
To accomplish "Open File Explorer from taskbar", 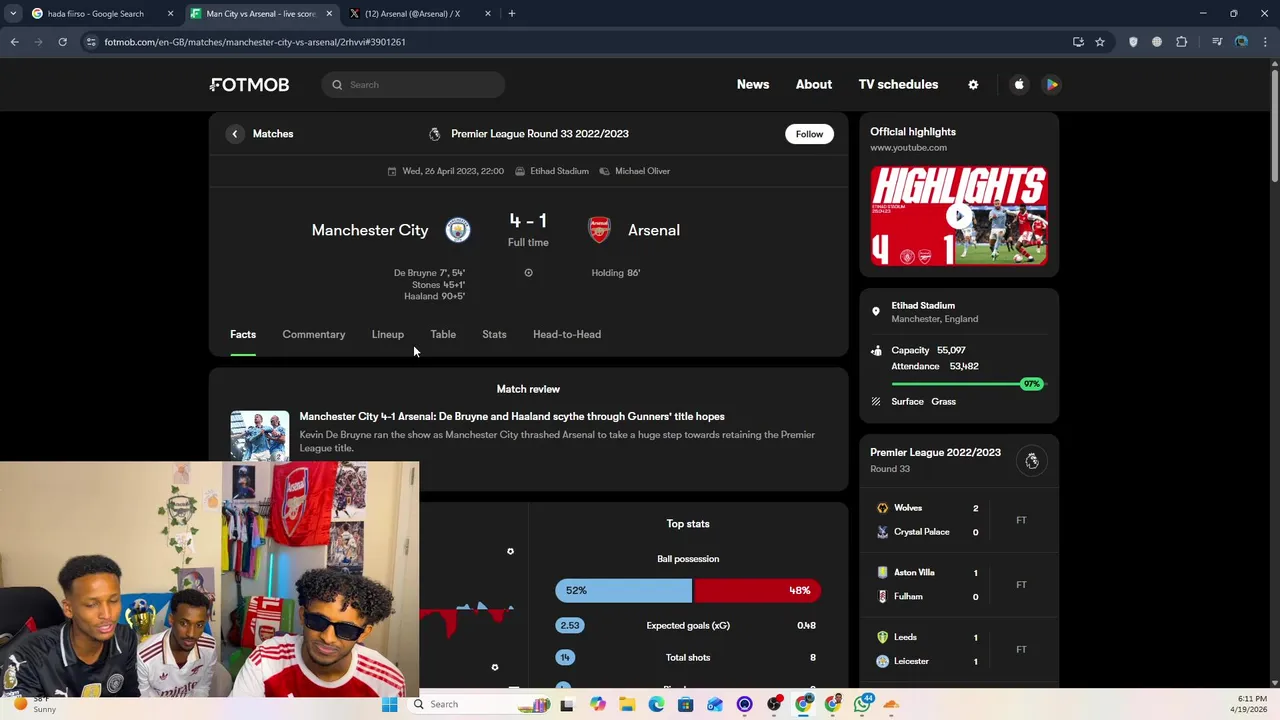I will [x=627, y=704].
